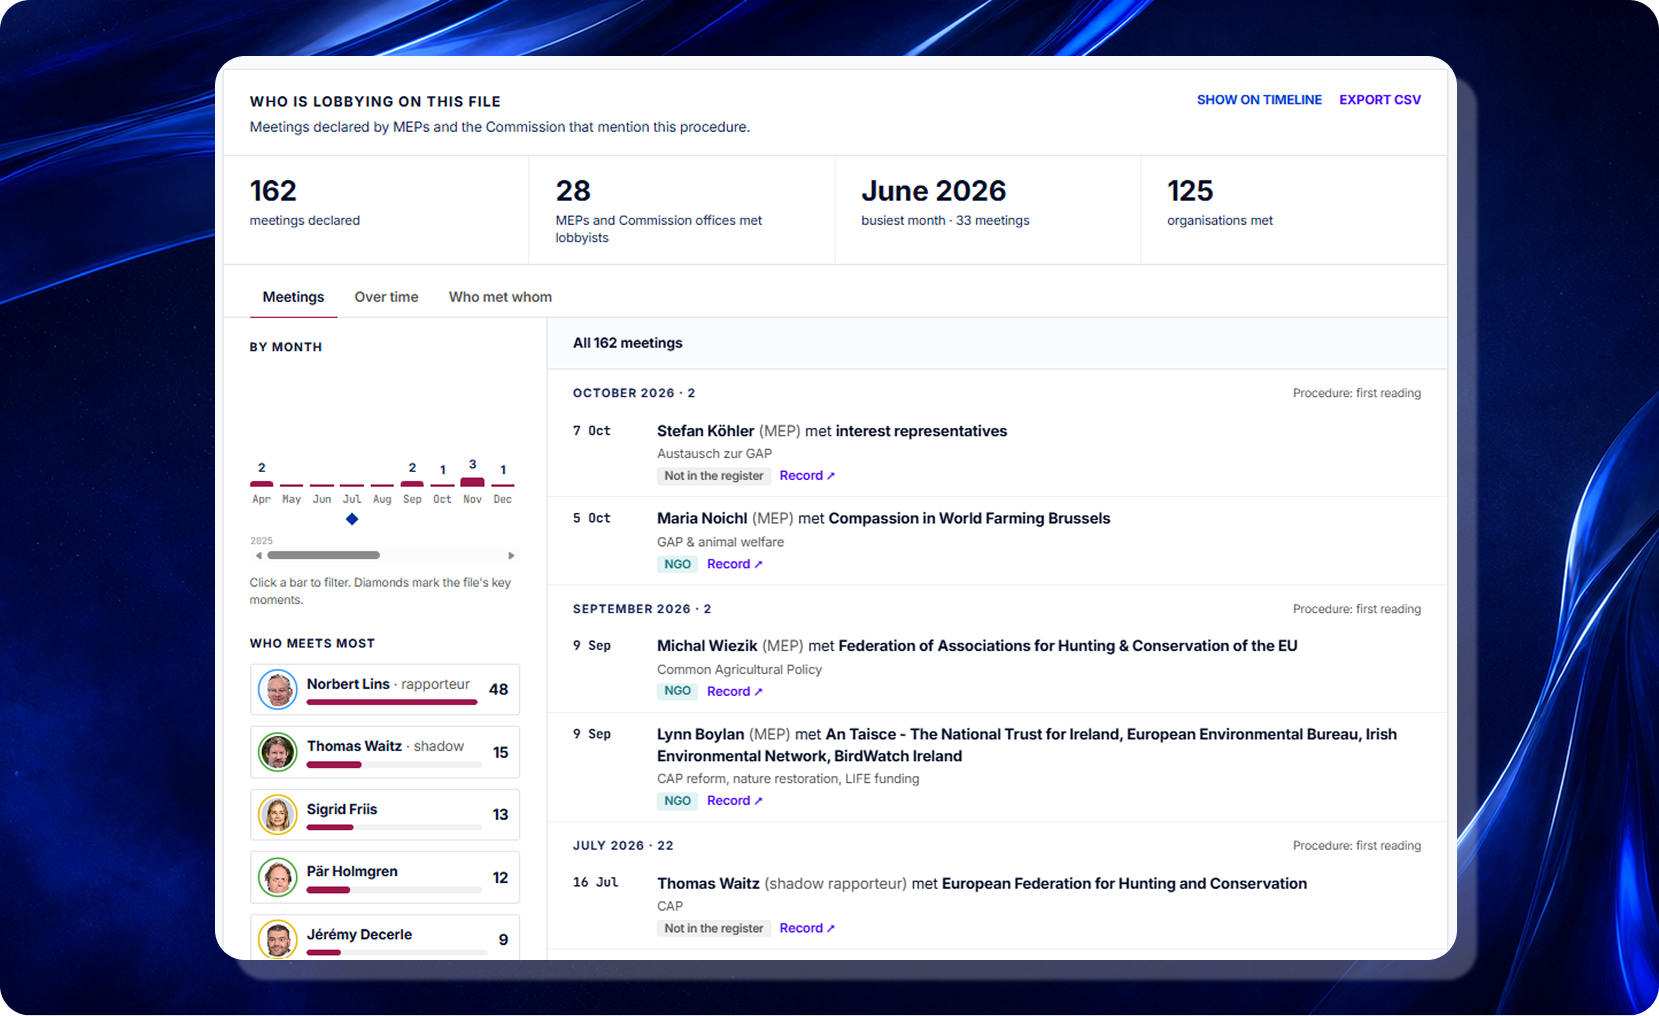
Task: Click Thomas Waitz avatar photo
Action: 278,752
